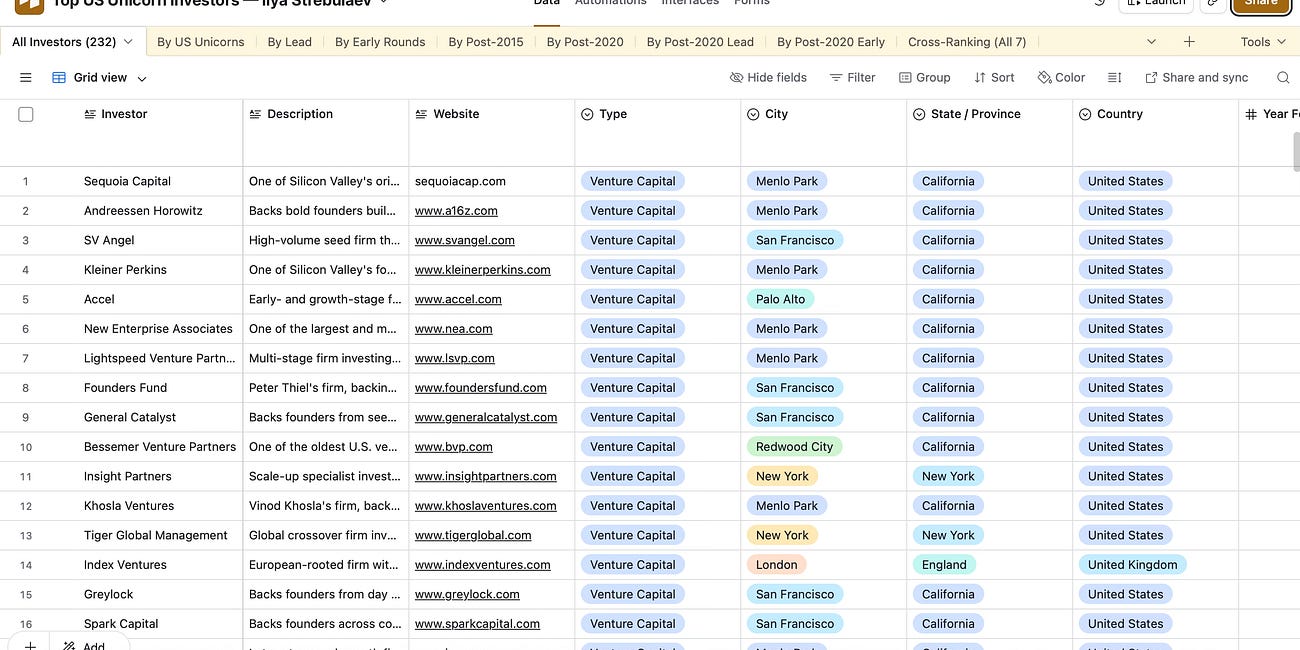Switch to By Post-2020 tab
This screenshot has height=650, width=1300.
585,42
